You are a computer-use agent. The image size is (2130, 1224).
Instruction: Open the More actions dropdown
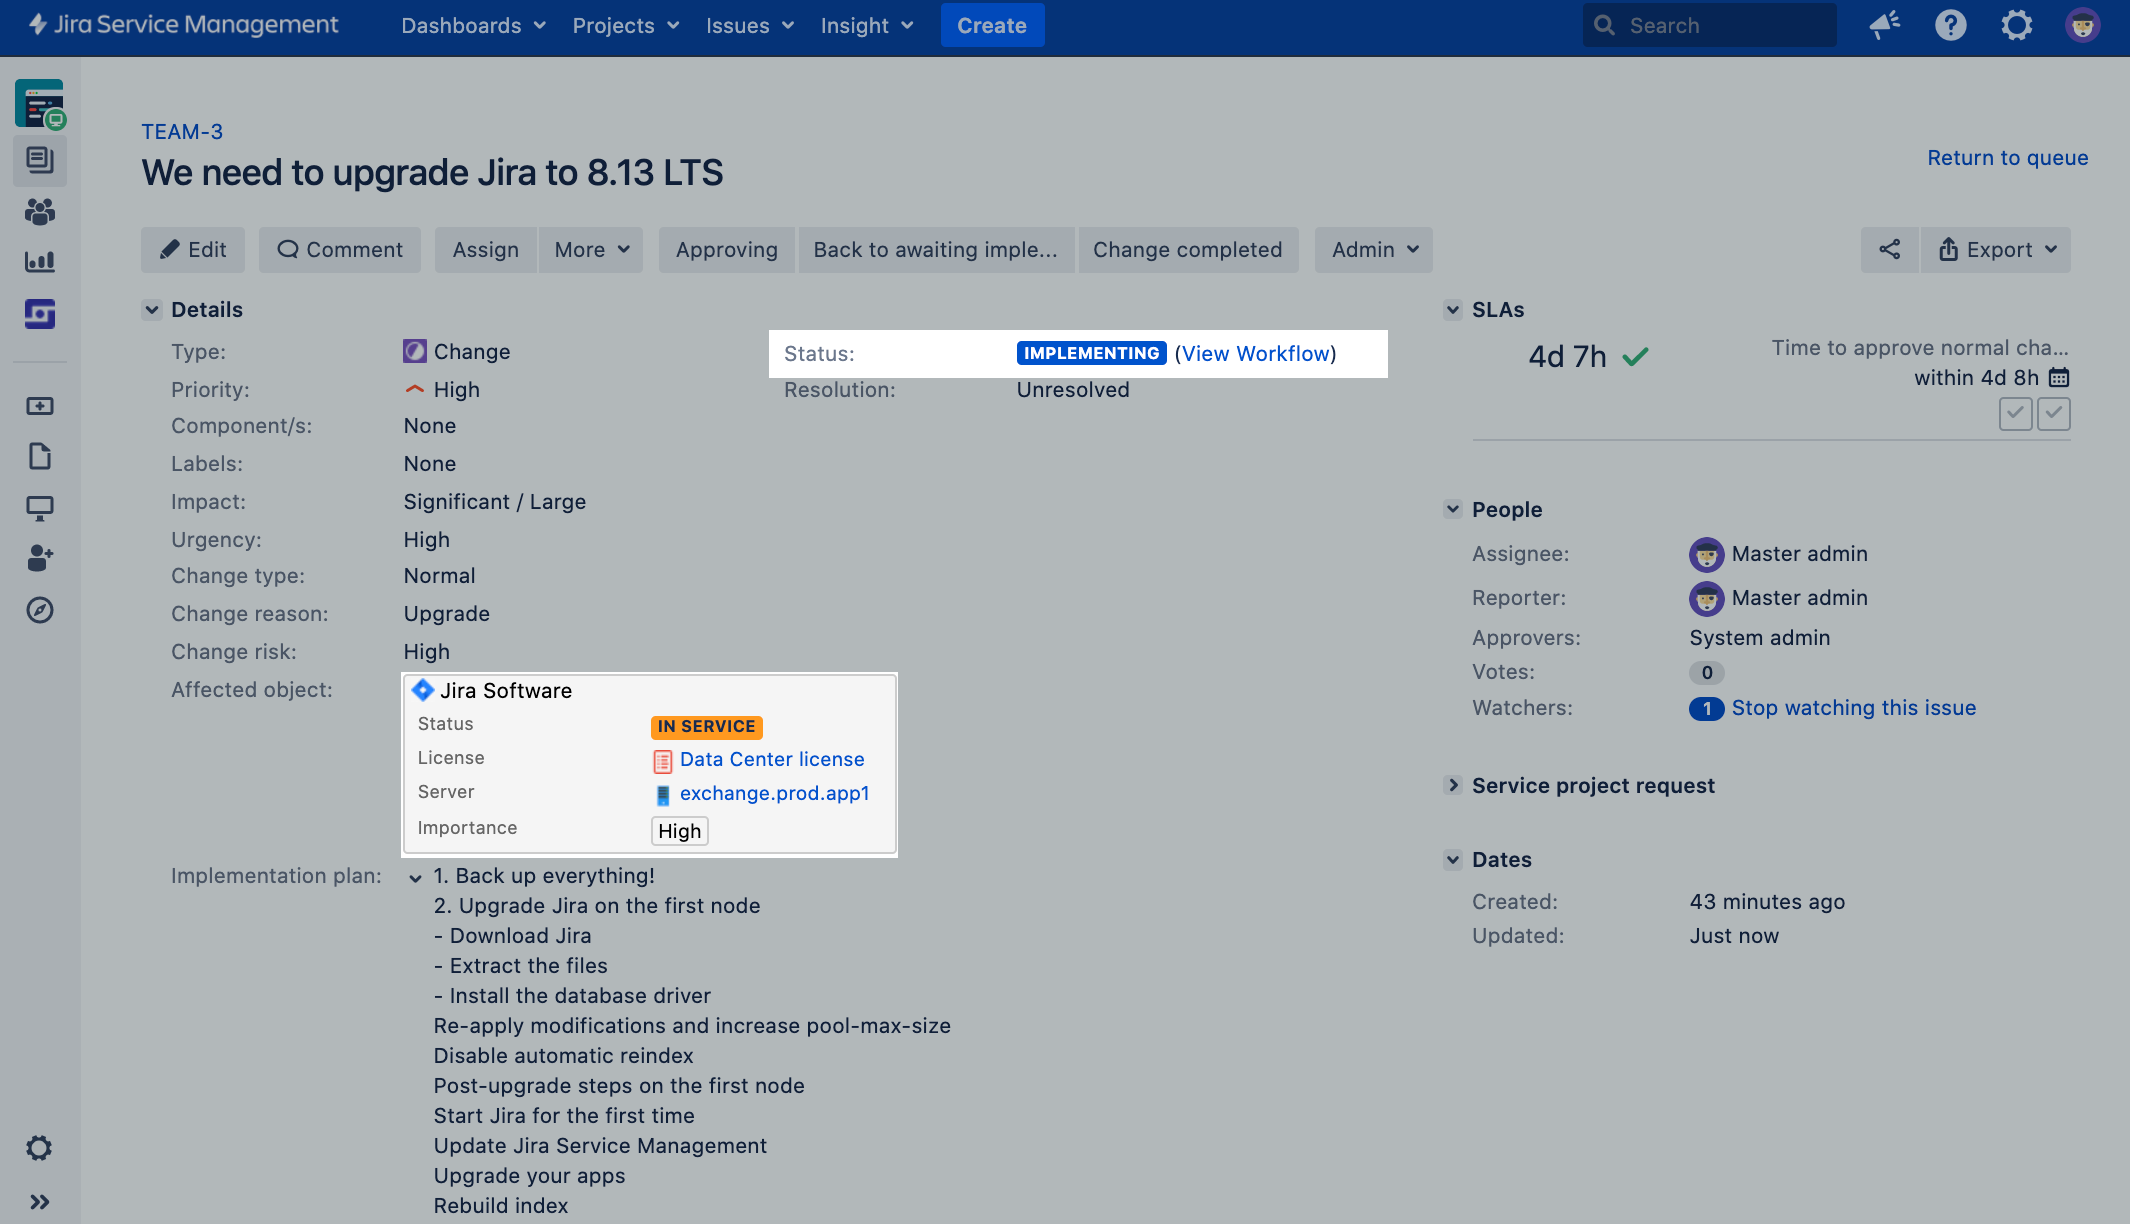pyautogui.click(x=591, y=250)
